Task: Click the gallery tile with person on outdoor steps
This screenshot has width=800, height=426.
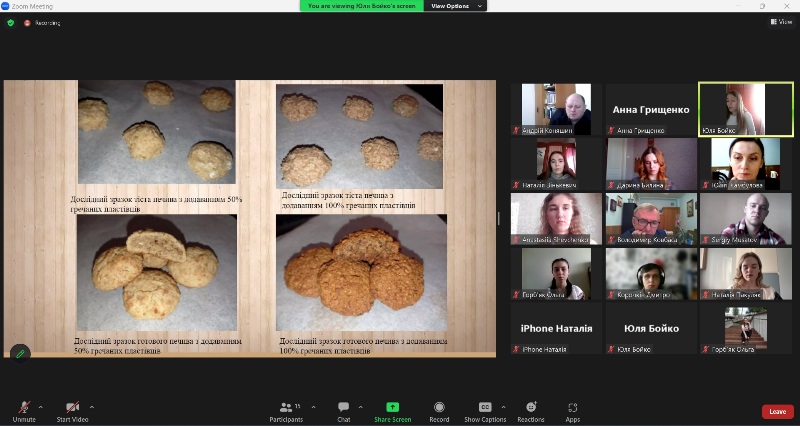Action: [x=745, y=328]
